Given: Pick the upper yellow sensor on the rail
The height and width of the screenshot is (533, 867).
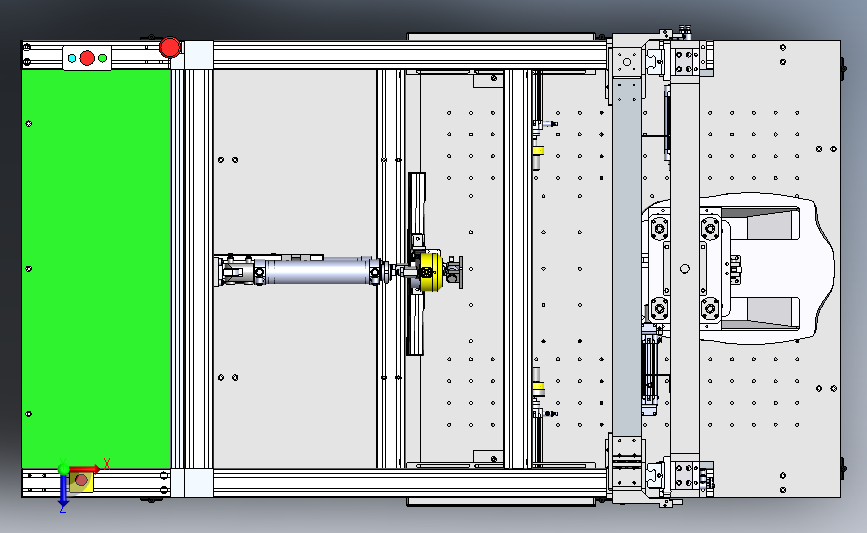Looking at the screenshot, I should [x=538, y=150].
